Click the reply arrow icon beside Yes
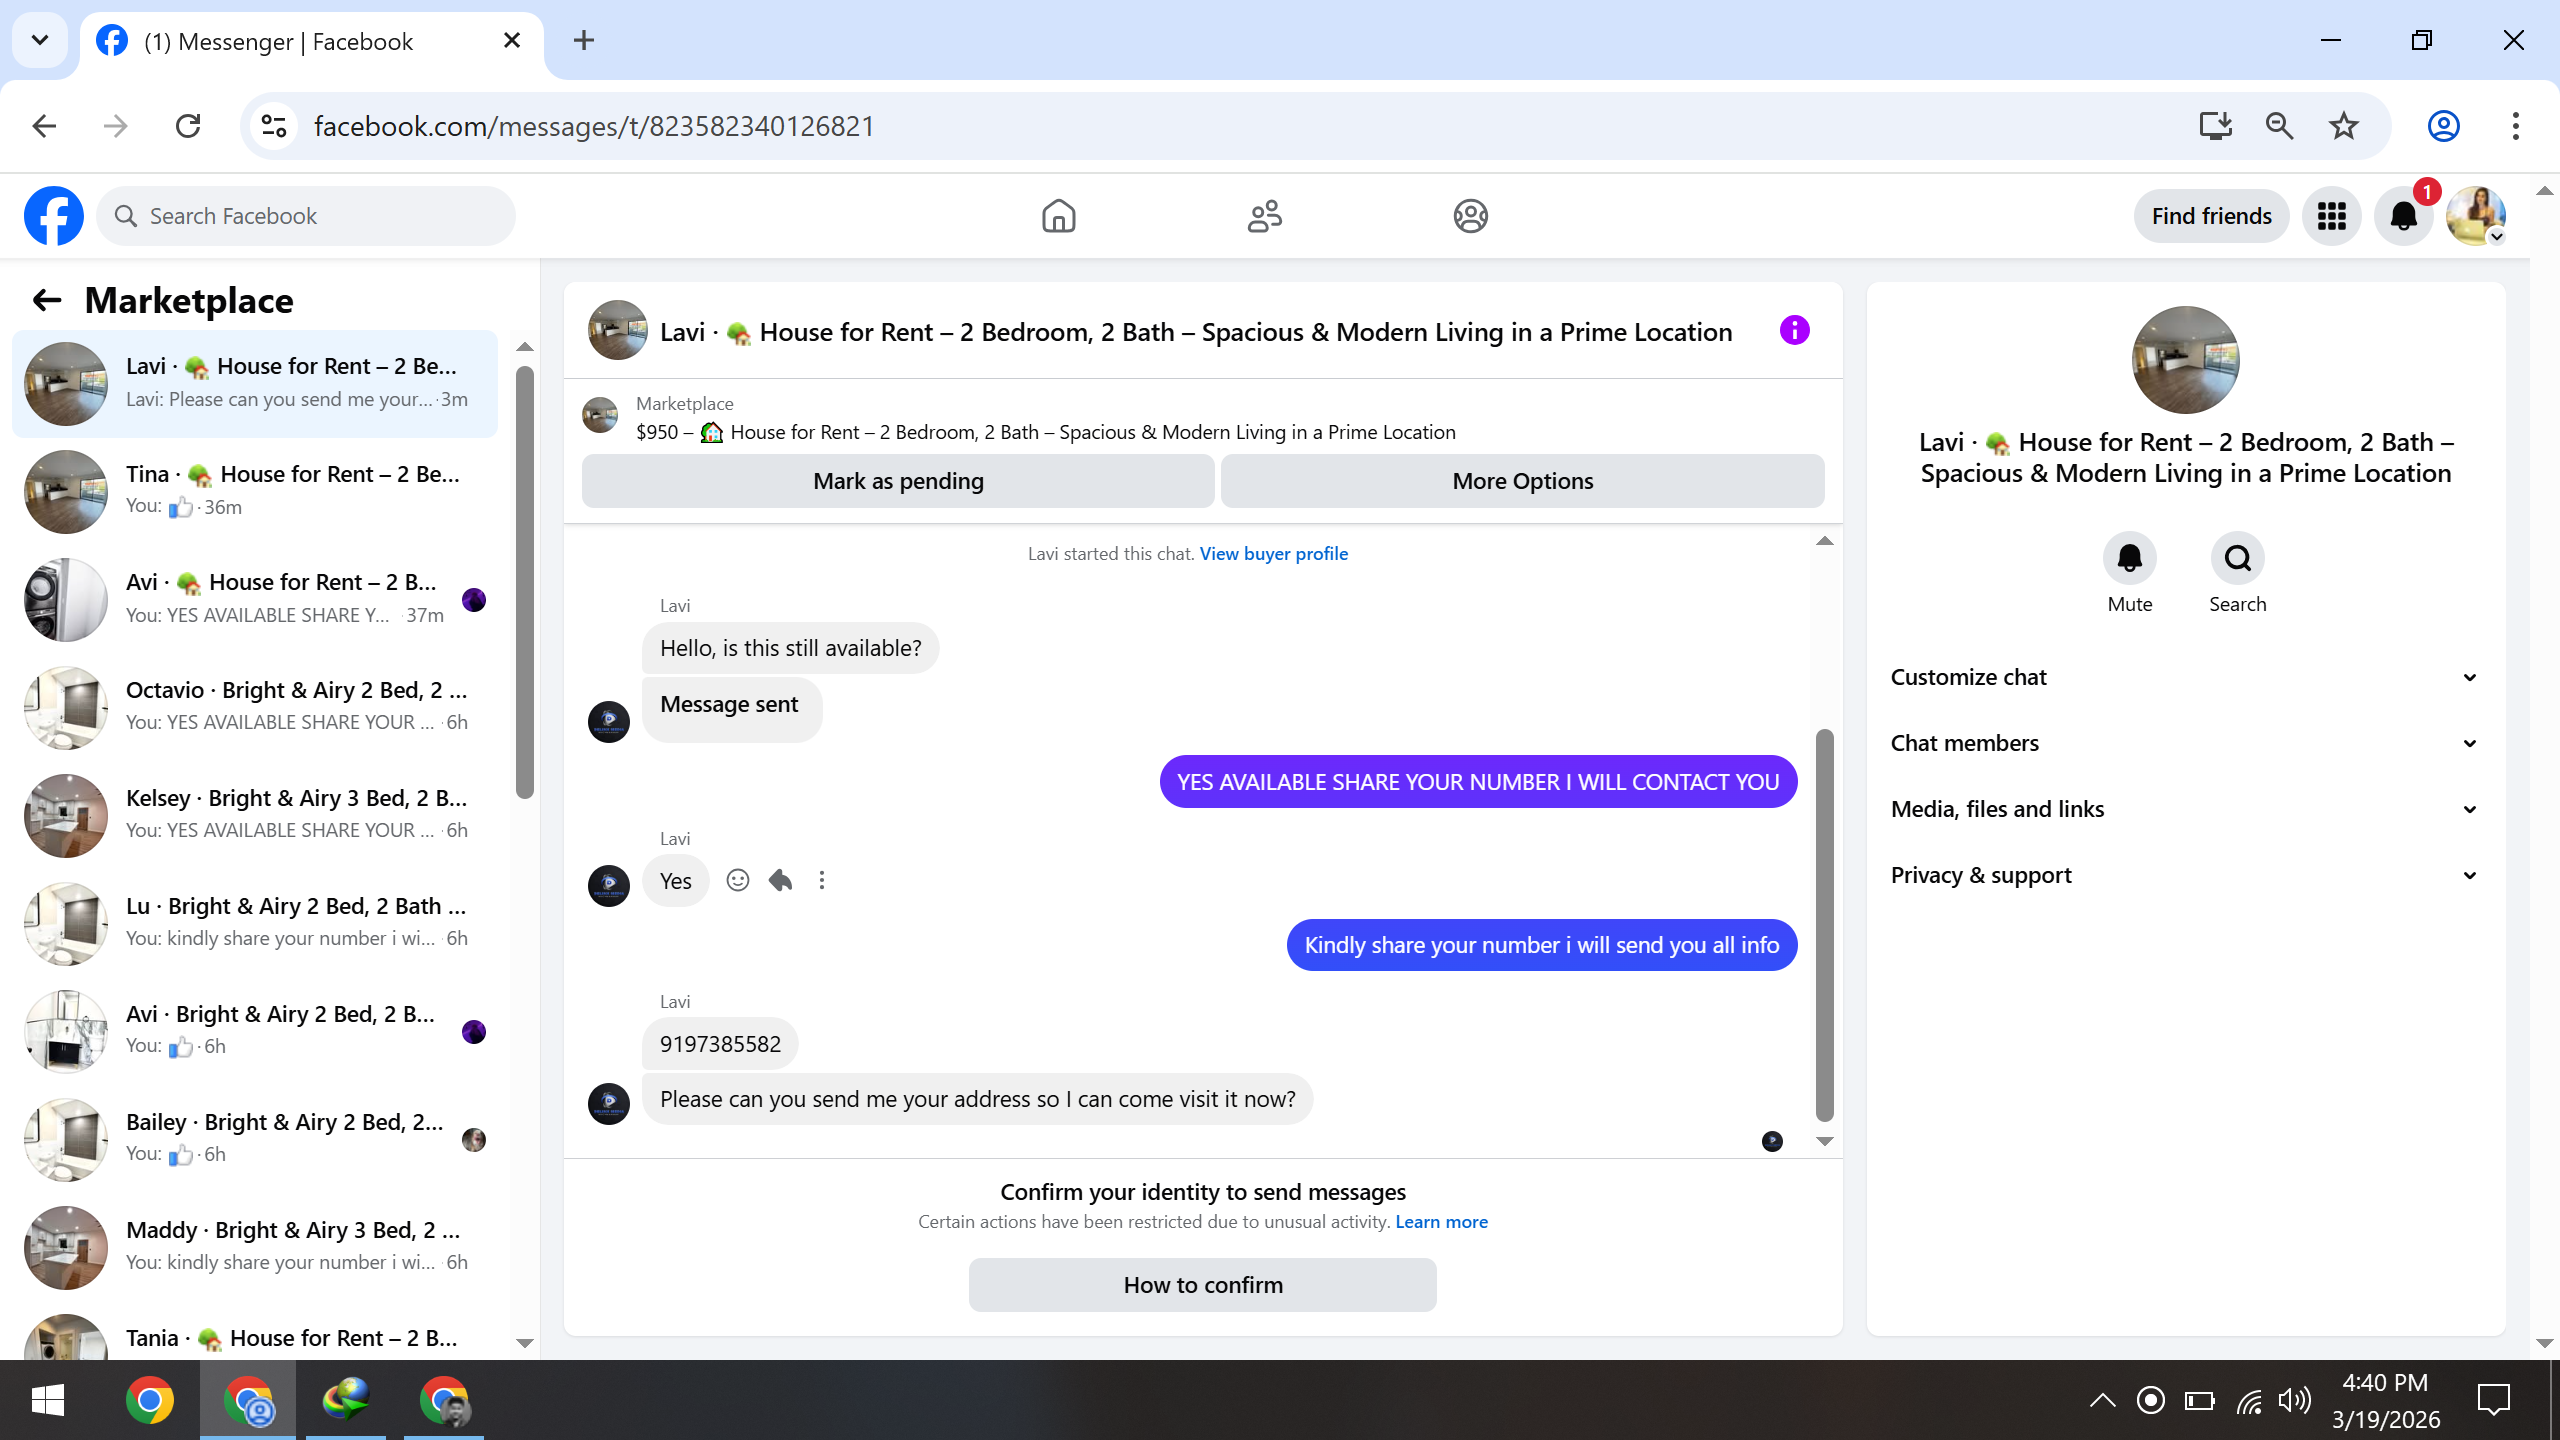 [x=780, y=880]
